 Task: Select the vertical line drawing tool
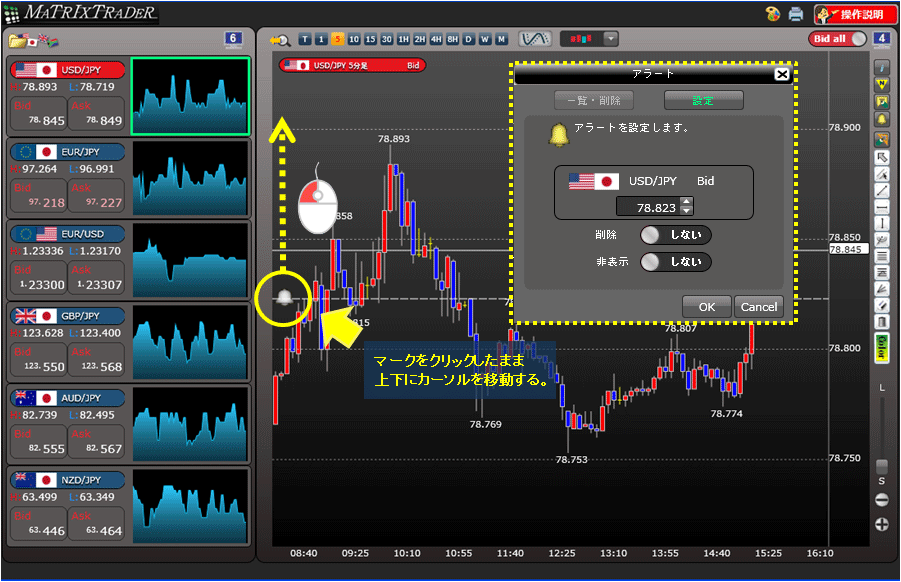[881, 223]
